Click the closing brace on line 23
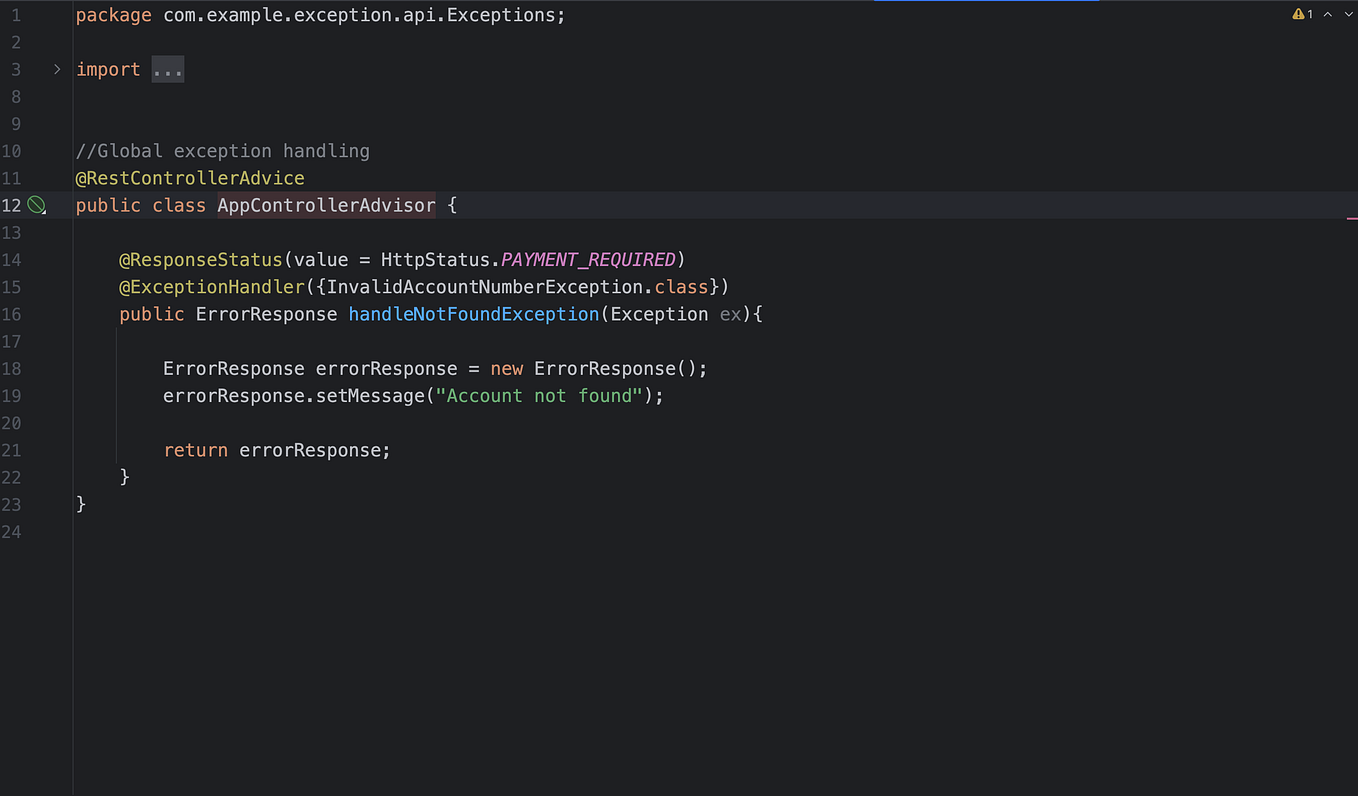Image resolution: width=1358 pixels, height=796 pixels. pos(81,504)
